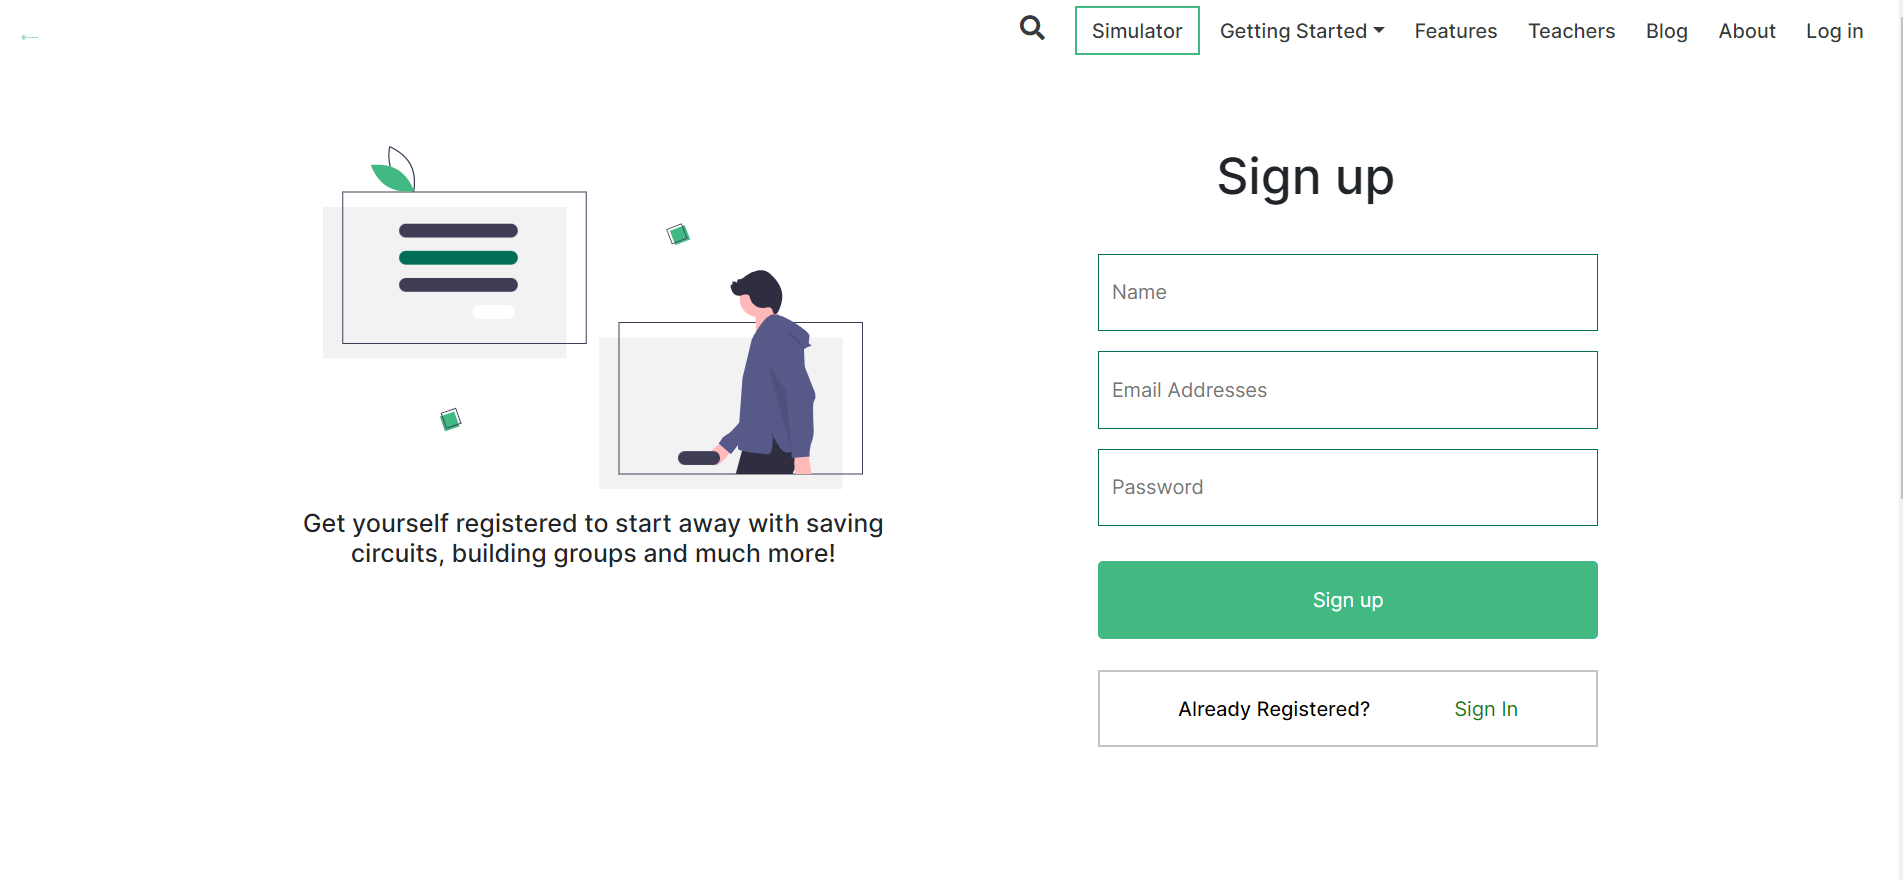
Task: Click the Password input box
Action: [x=1347, y=487]
